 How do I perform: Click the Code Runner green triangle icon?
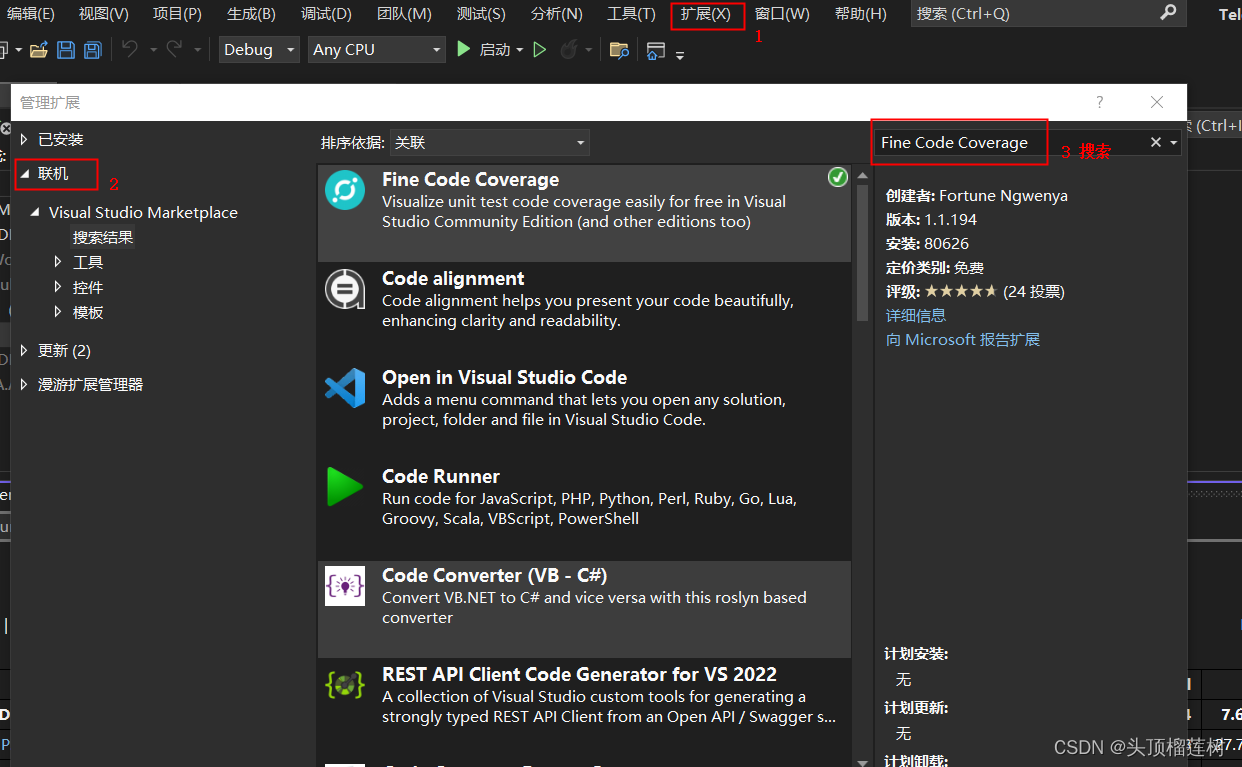coord(345,487)
